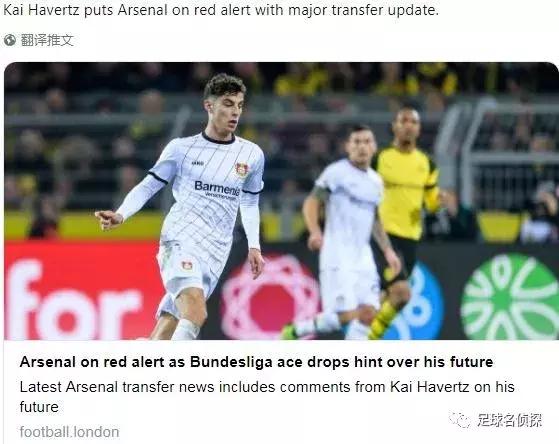Click the globe translate icon
Screen dimensions: 559x444
10,40
